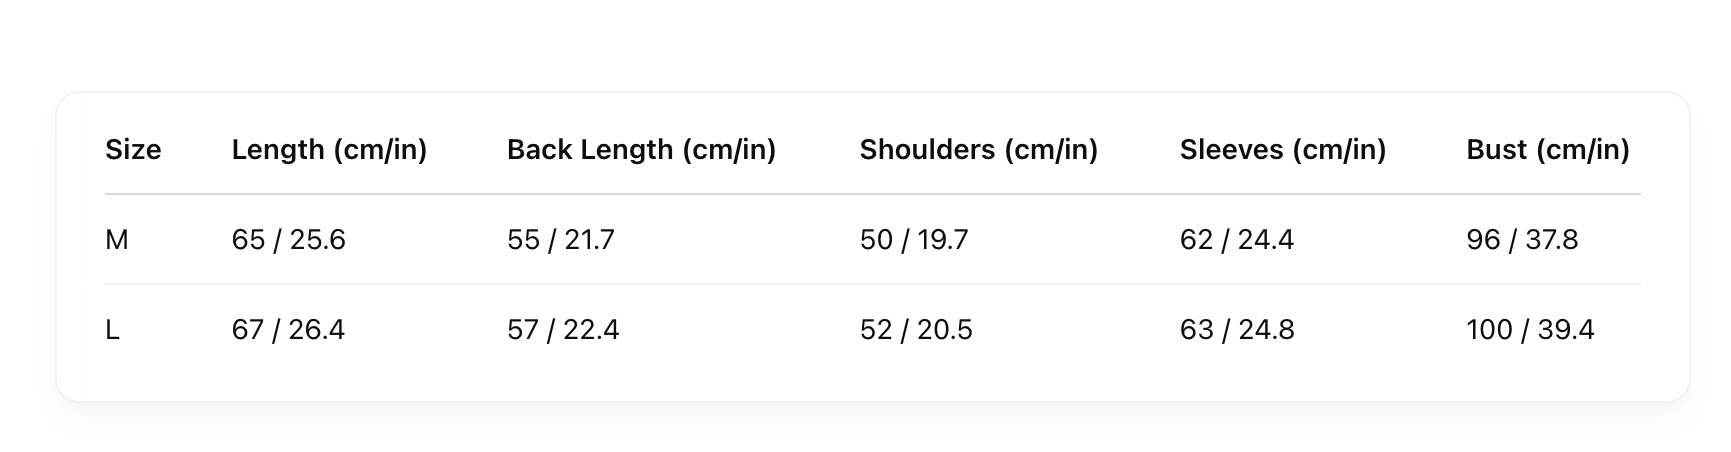Screen dimensions: 1731x452
Task: Select the L size row label
Action: tap(113, 330)
